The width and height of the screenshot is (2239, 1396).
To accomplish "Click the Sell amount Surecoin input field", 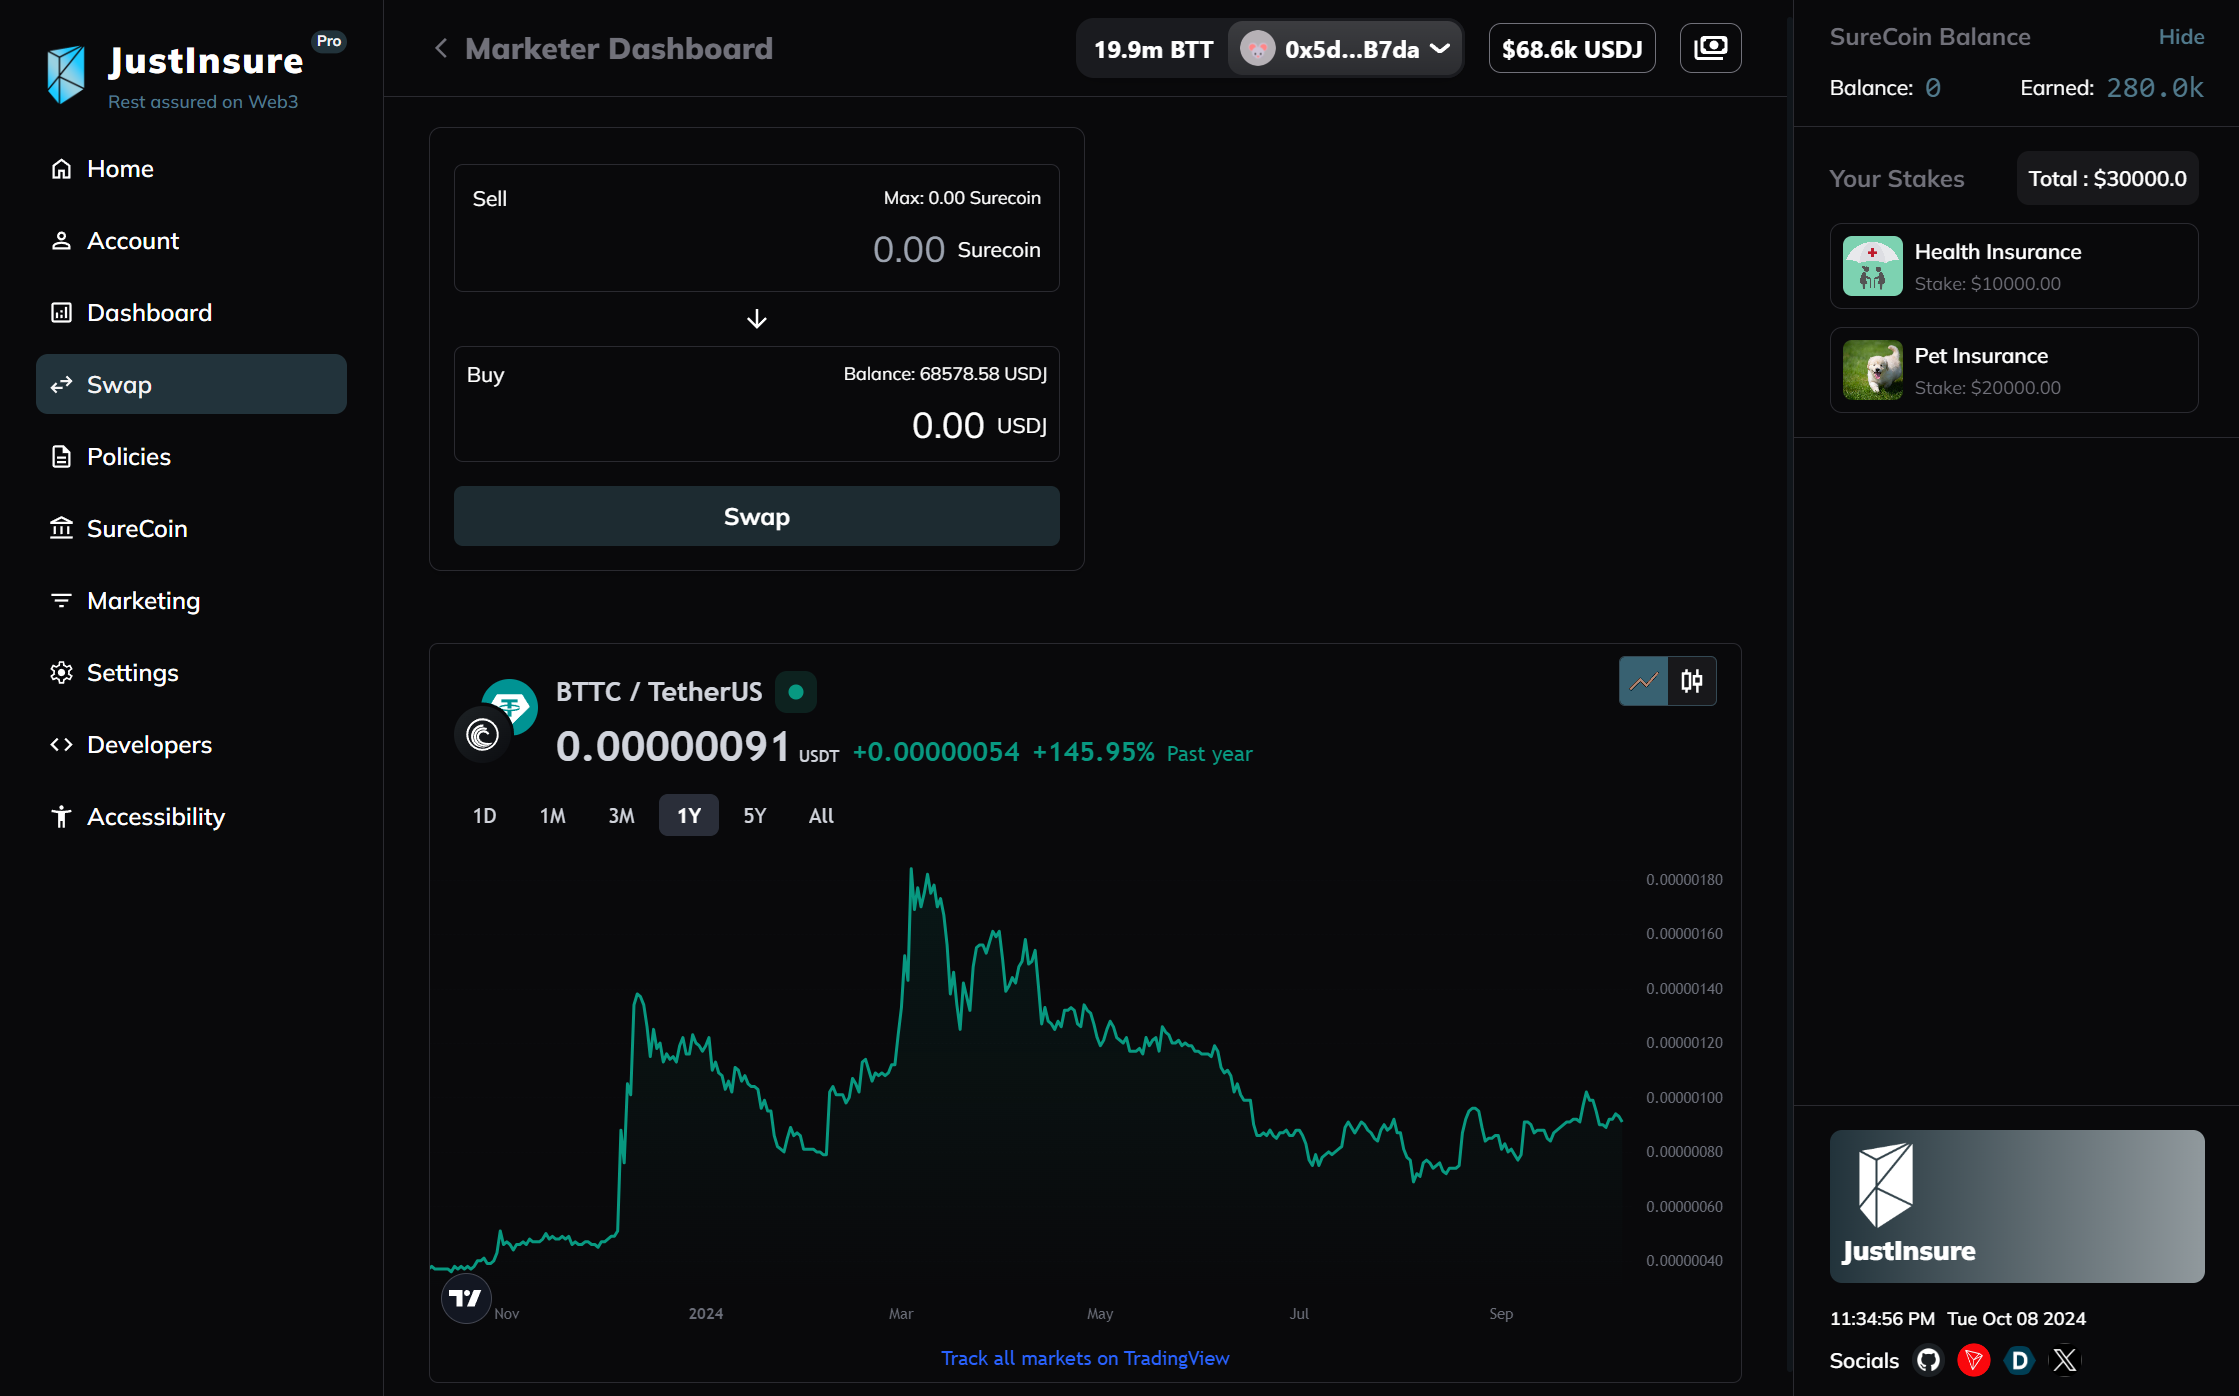I will coord(907,250).
